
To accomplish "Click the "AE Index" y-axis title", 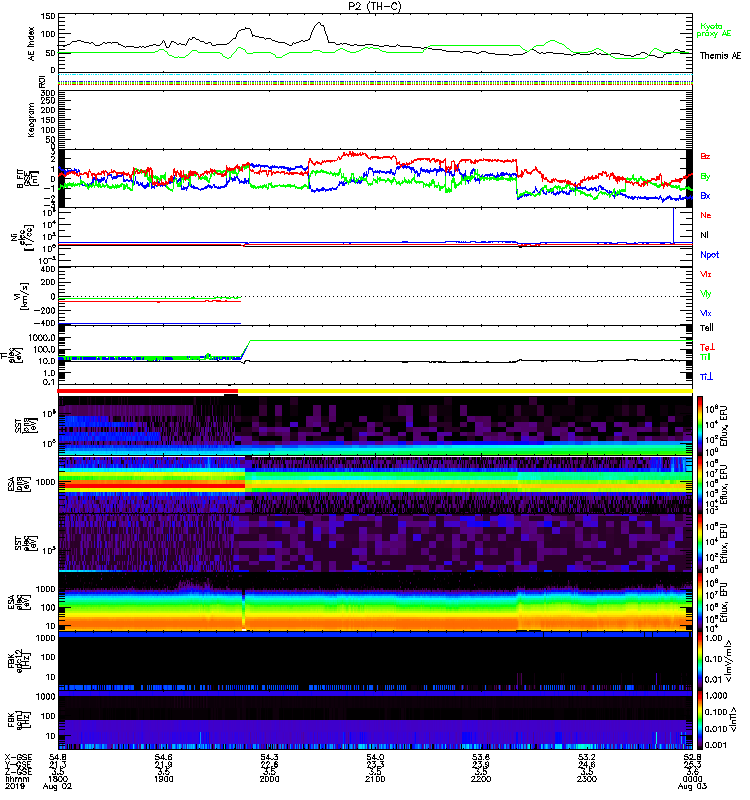I will [32, 44].
